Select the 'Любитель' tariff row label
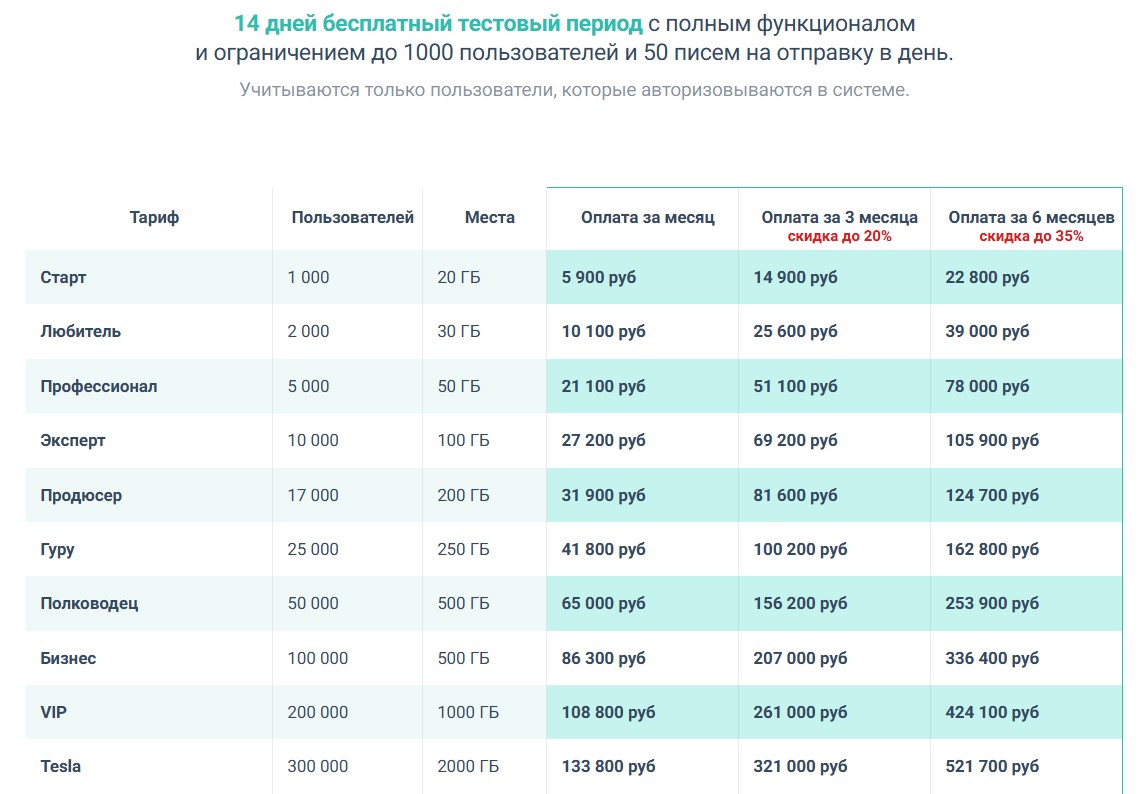1140x794 pixels. tap(80, 331)
